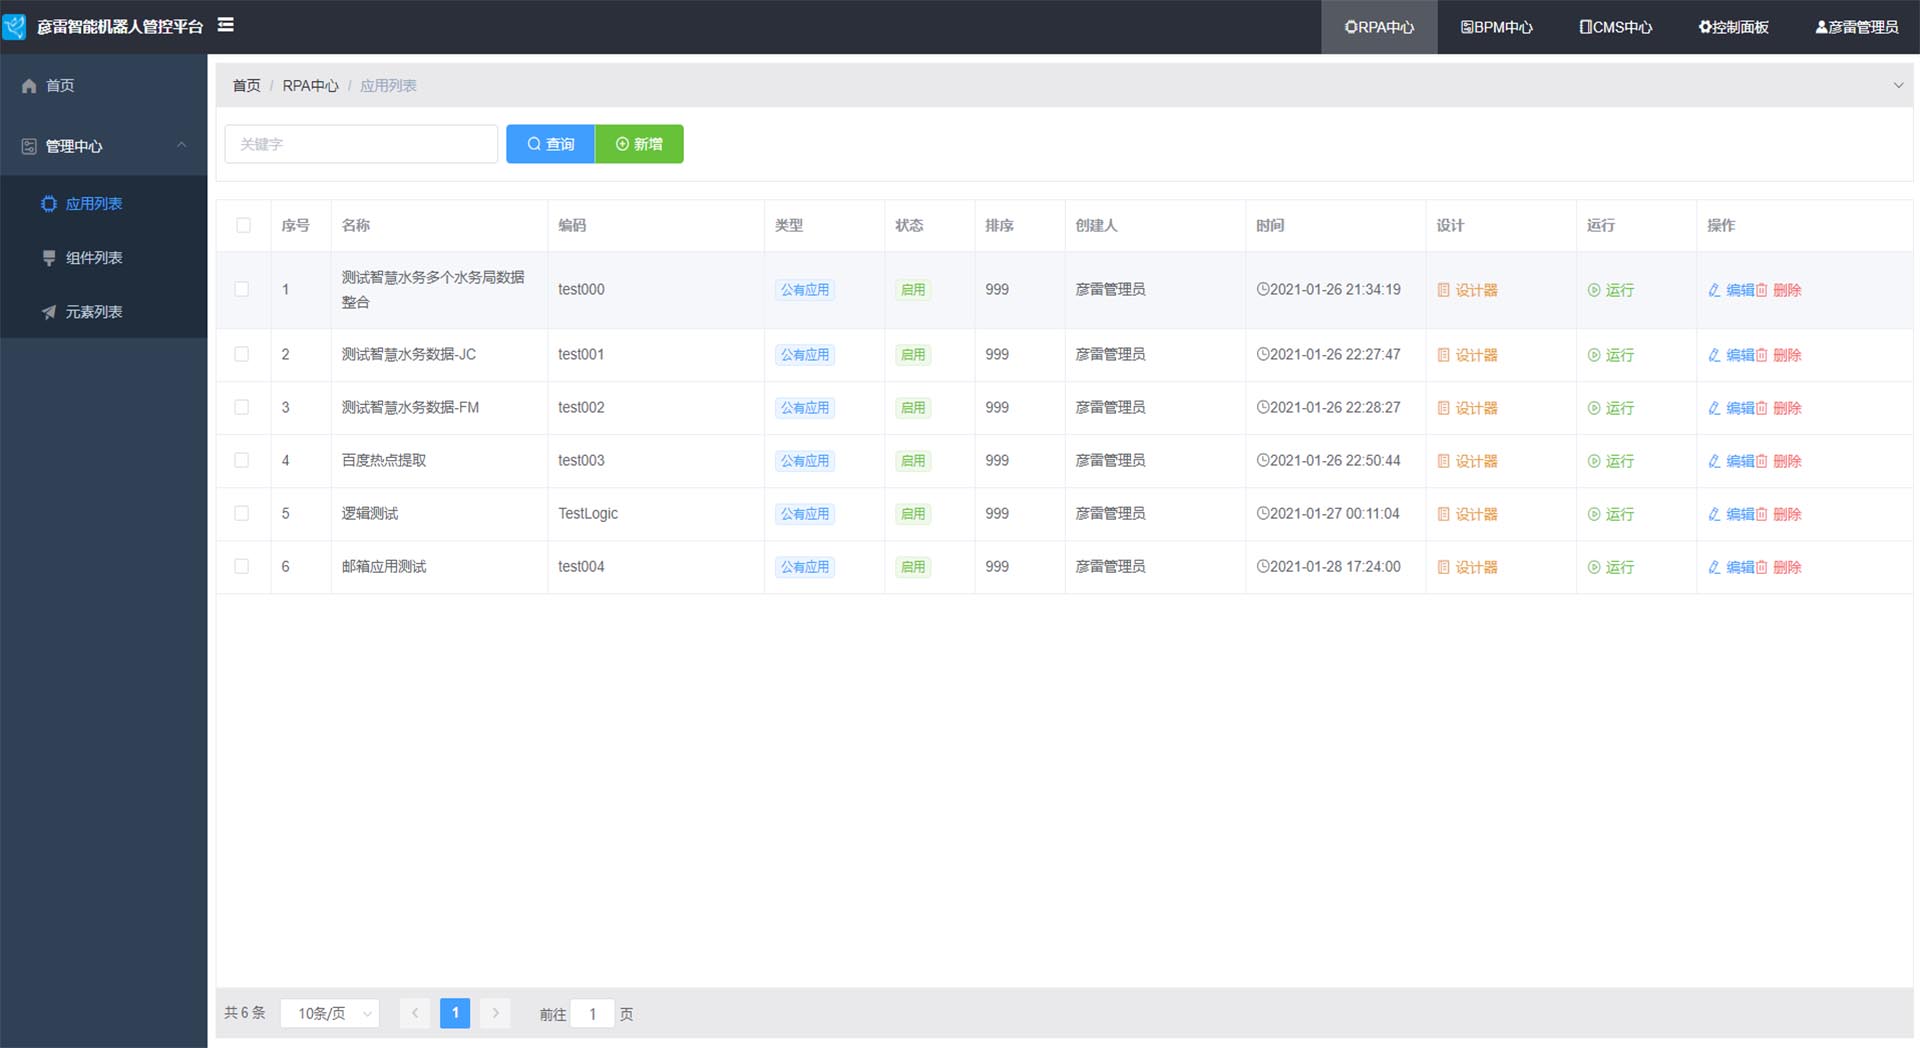
Task: Switch to BPM中心 tab
Action: click(1496, 27)
